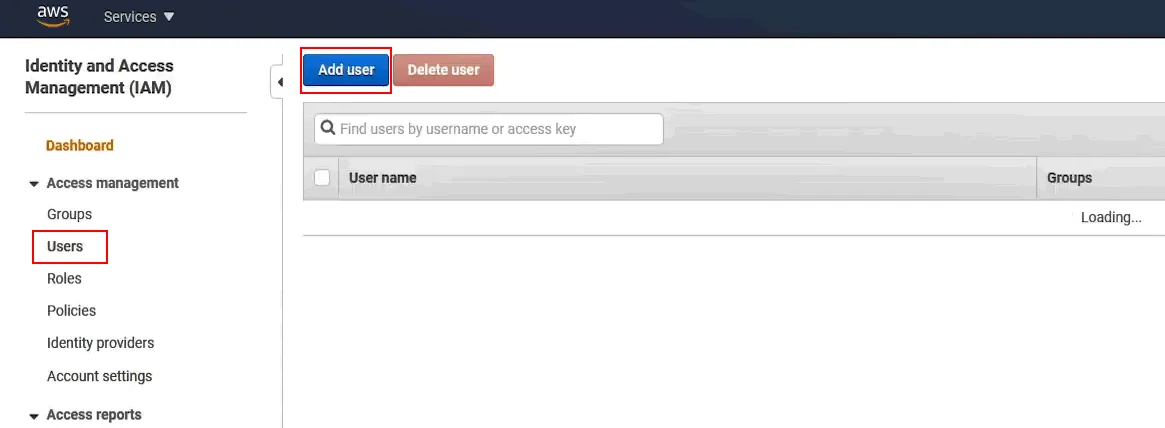Open Groups in sidebar
This screenshot has height=428, width=1165.
(69, 214)
